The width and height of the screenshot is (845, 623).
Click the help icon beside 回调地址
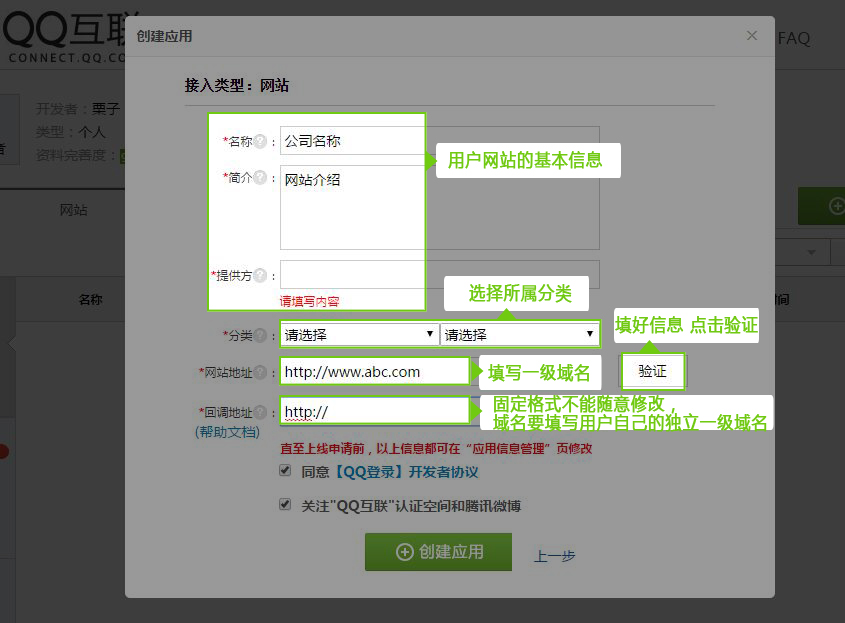point(260,412)
